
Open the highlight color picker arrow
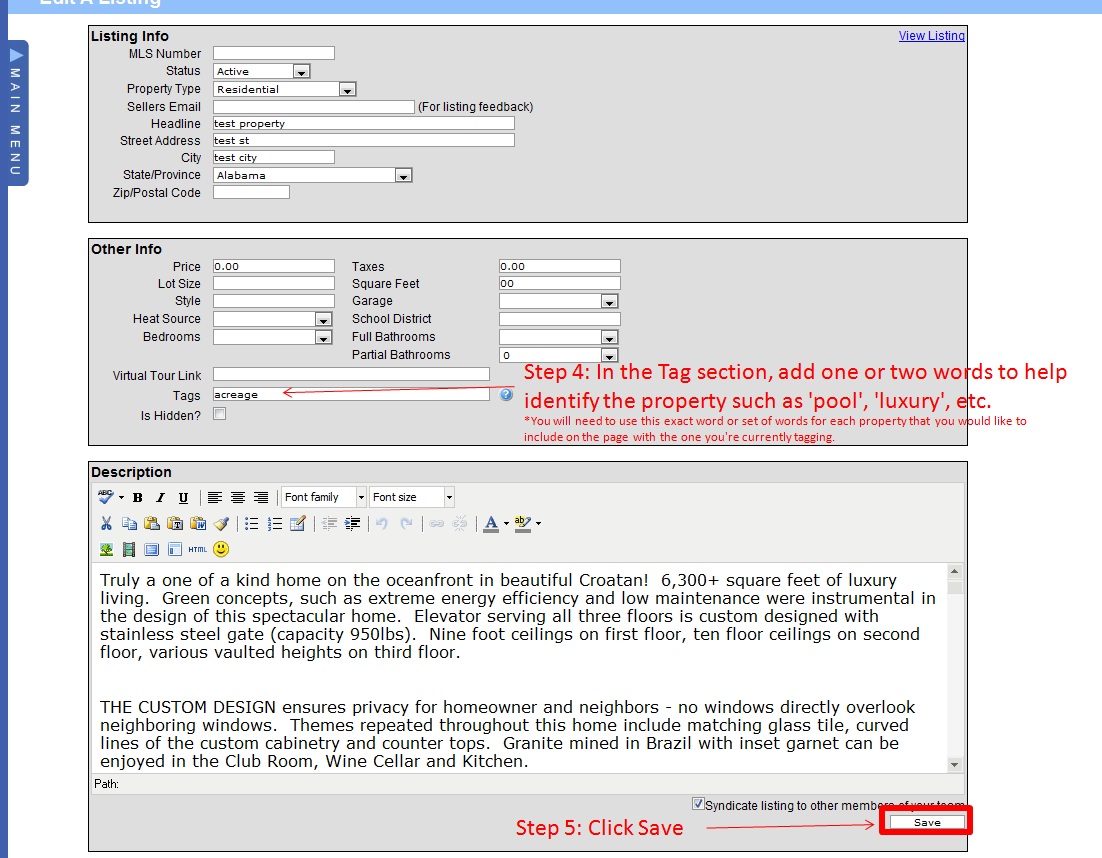pos(538,524)
